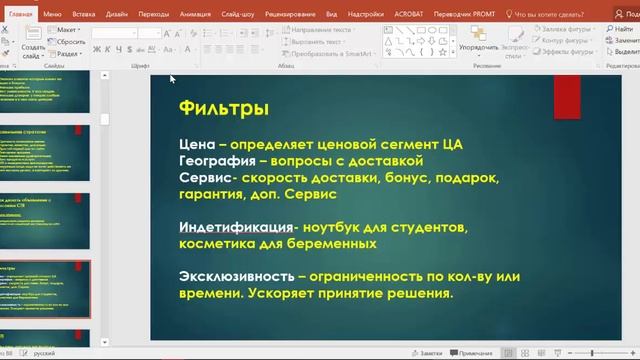Viewport: 640px width, 360px height.
Task: Switch to reading view icon
Action: (541, 353)
